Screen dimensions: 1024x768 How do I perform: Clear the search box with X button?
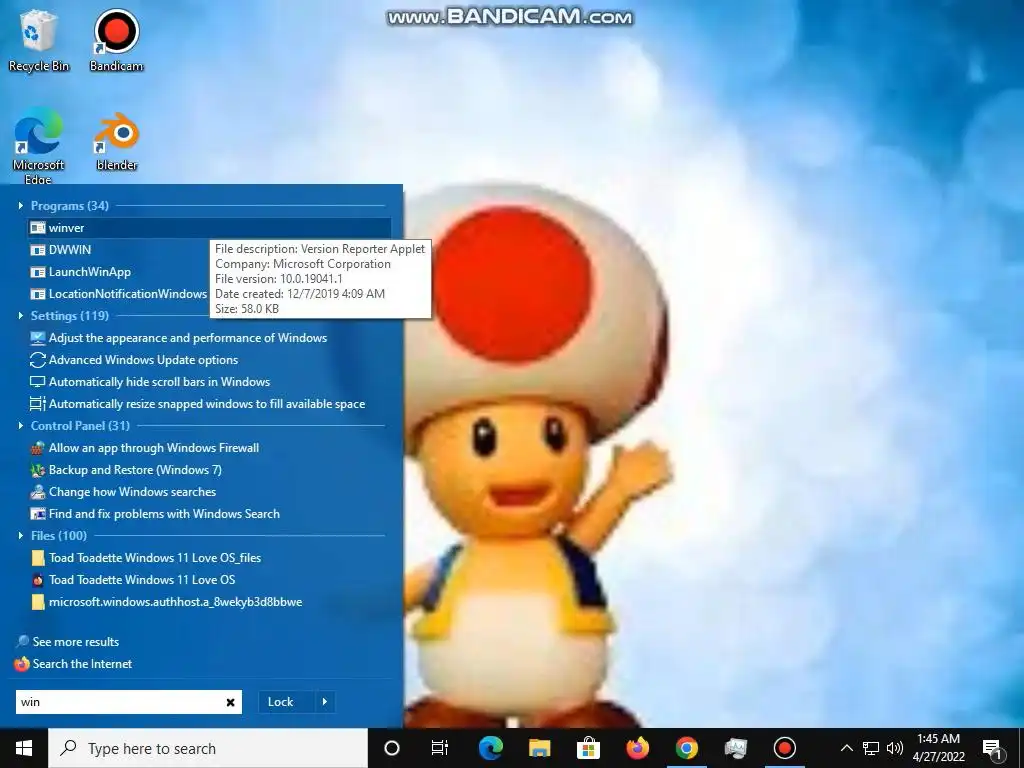(x=230, y=702)
